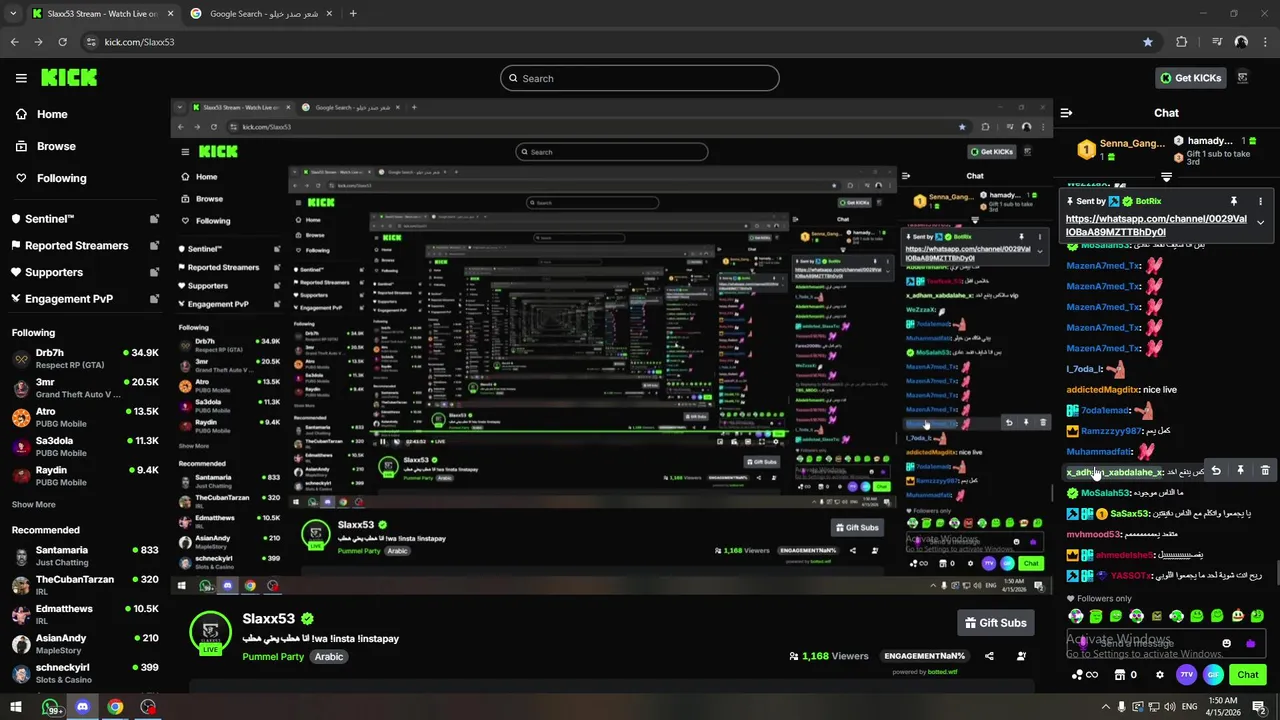Open Windows notification center icon
The height and width of the screenshot is (720, 1280).
(1259, 707)
